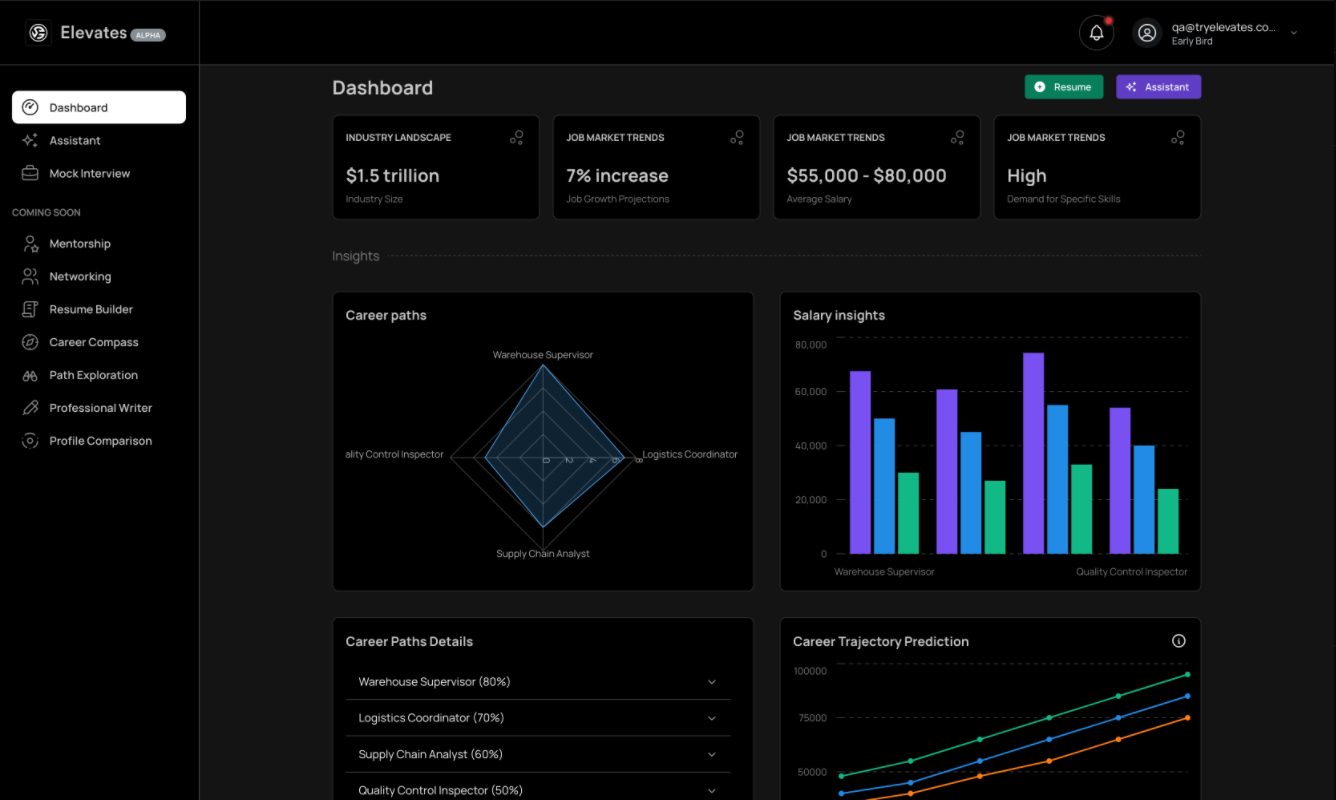Click the Resume Builder document icon
Screen dimensions: 1336x800
point(30,309)
